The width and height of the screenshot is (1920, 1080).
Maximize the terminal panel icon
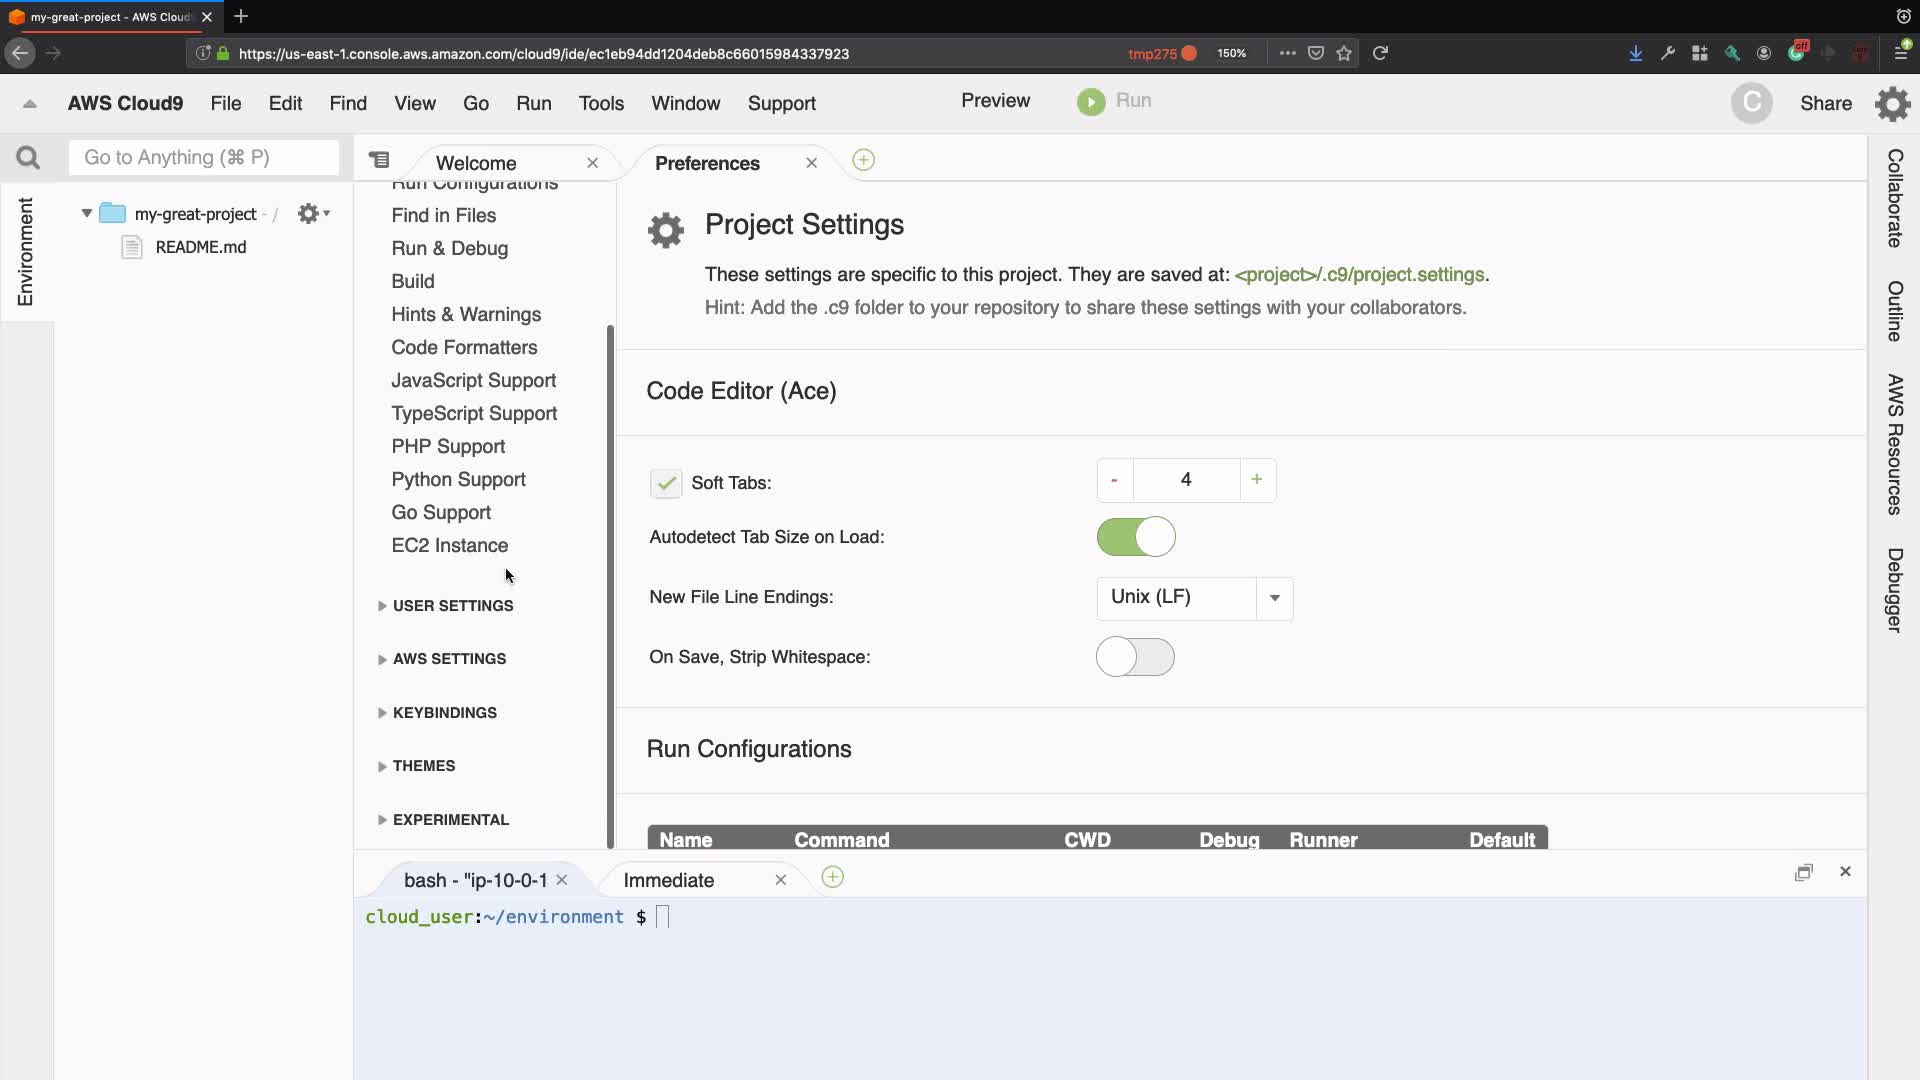click(1803, 872)
